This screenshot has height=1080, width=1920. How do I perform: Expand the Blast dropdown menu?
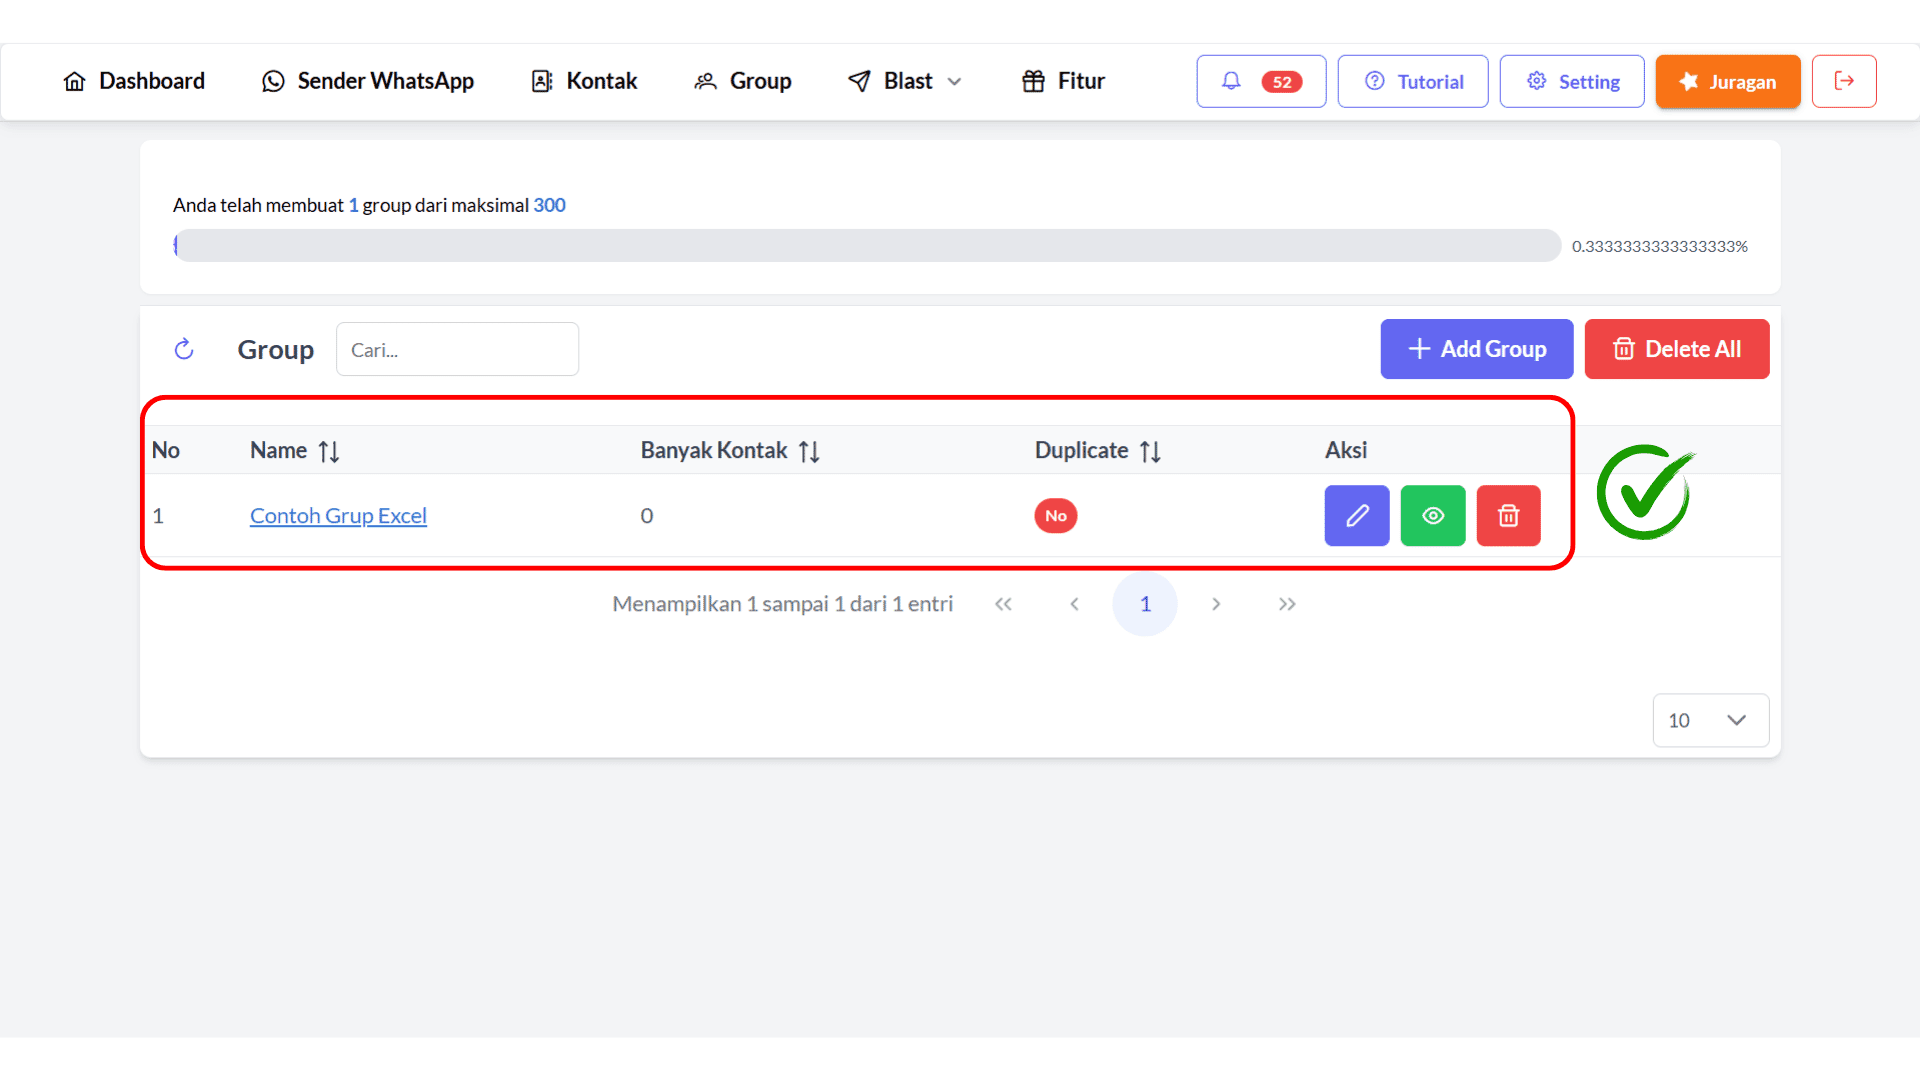coord(905,81)
